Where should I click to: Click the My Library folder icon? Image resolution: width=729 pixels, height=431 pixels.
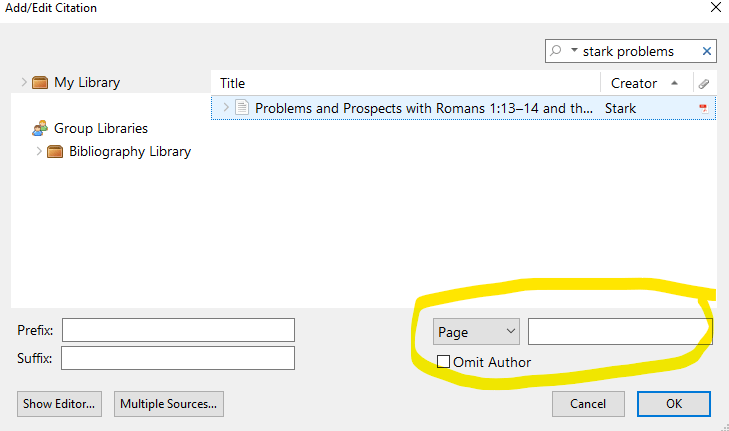coord(41,83)
